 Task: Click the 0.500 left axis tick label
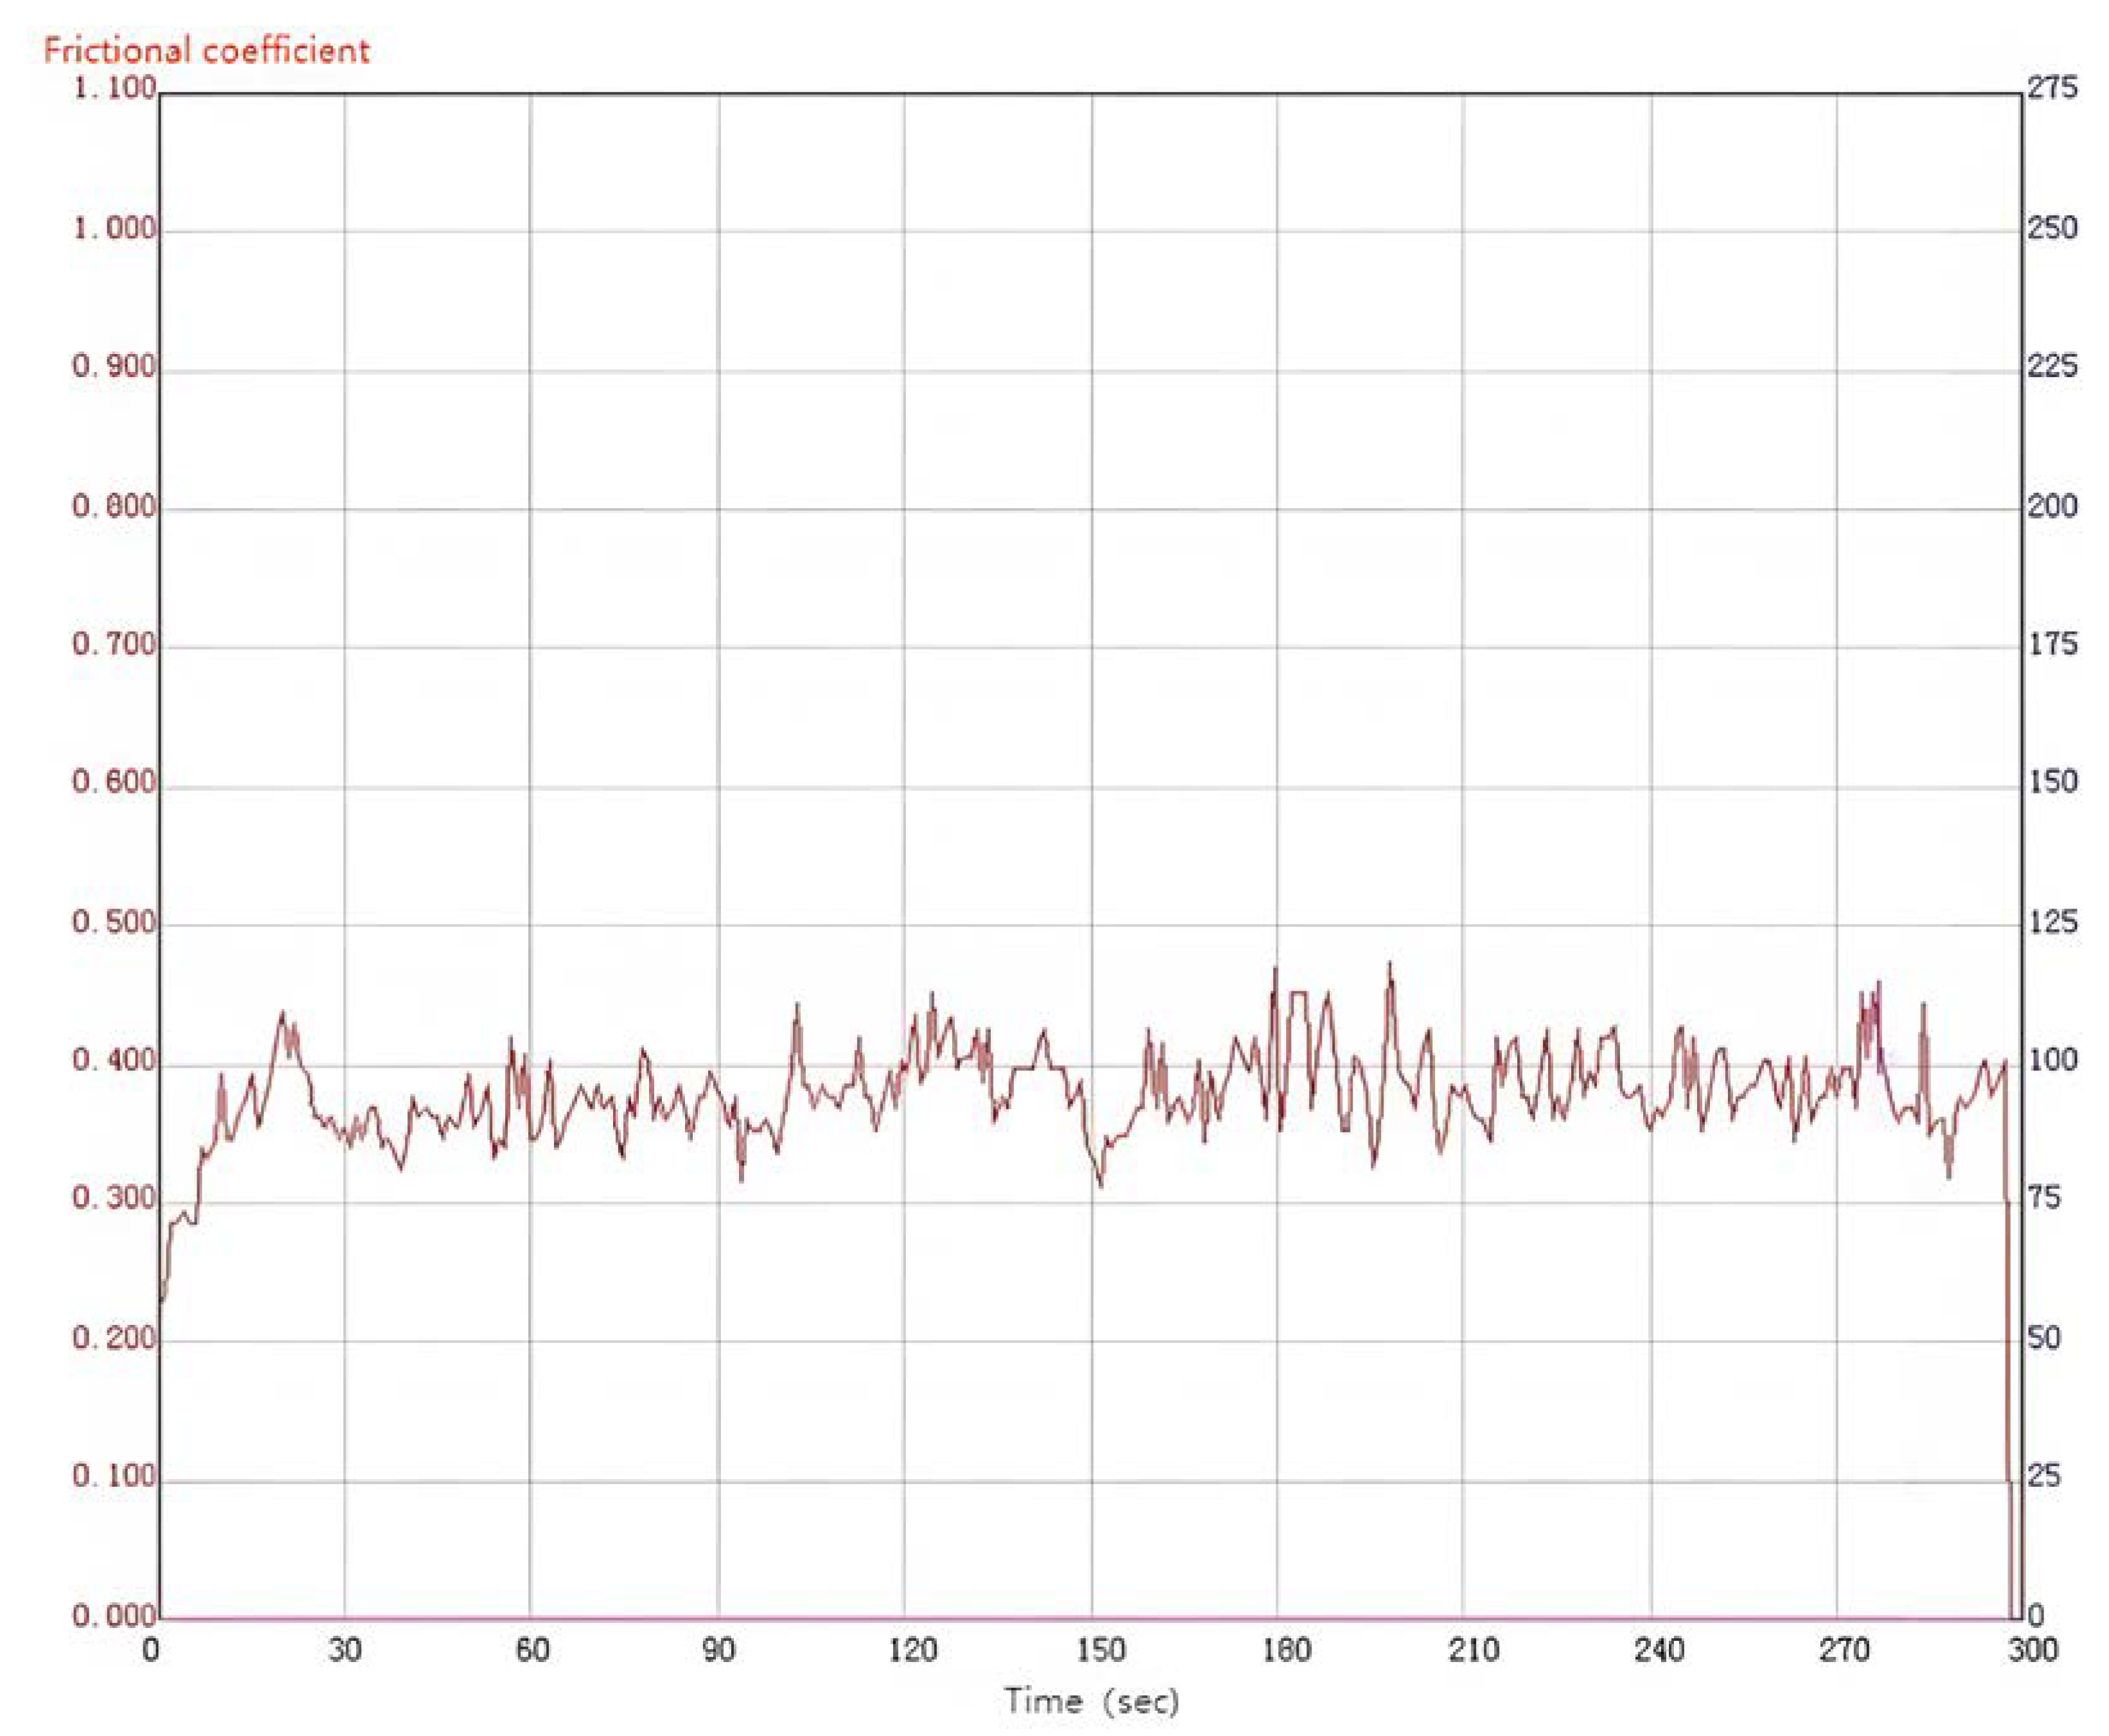click(x=114, y=922)
